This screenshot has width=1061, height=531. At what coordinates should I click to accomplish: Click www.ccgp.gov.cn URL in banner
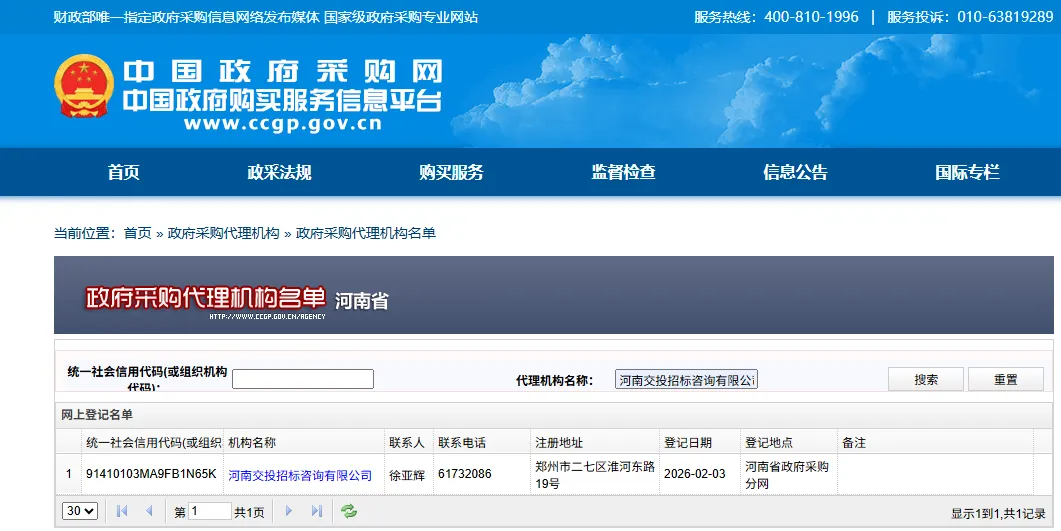tap(283, 124)
